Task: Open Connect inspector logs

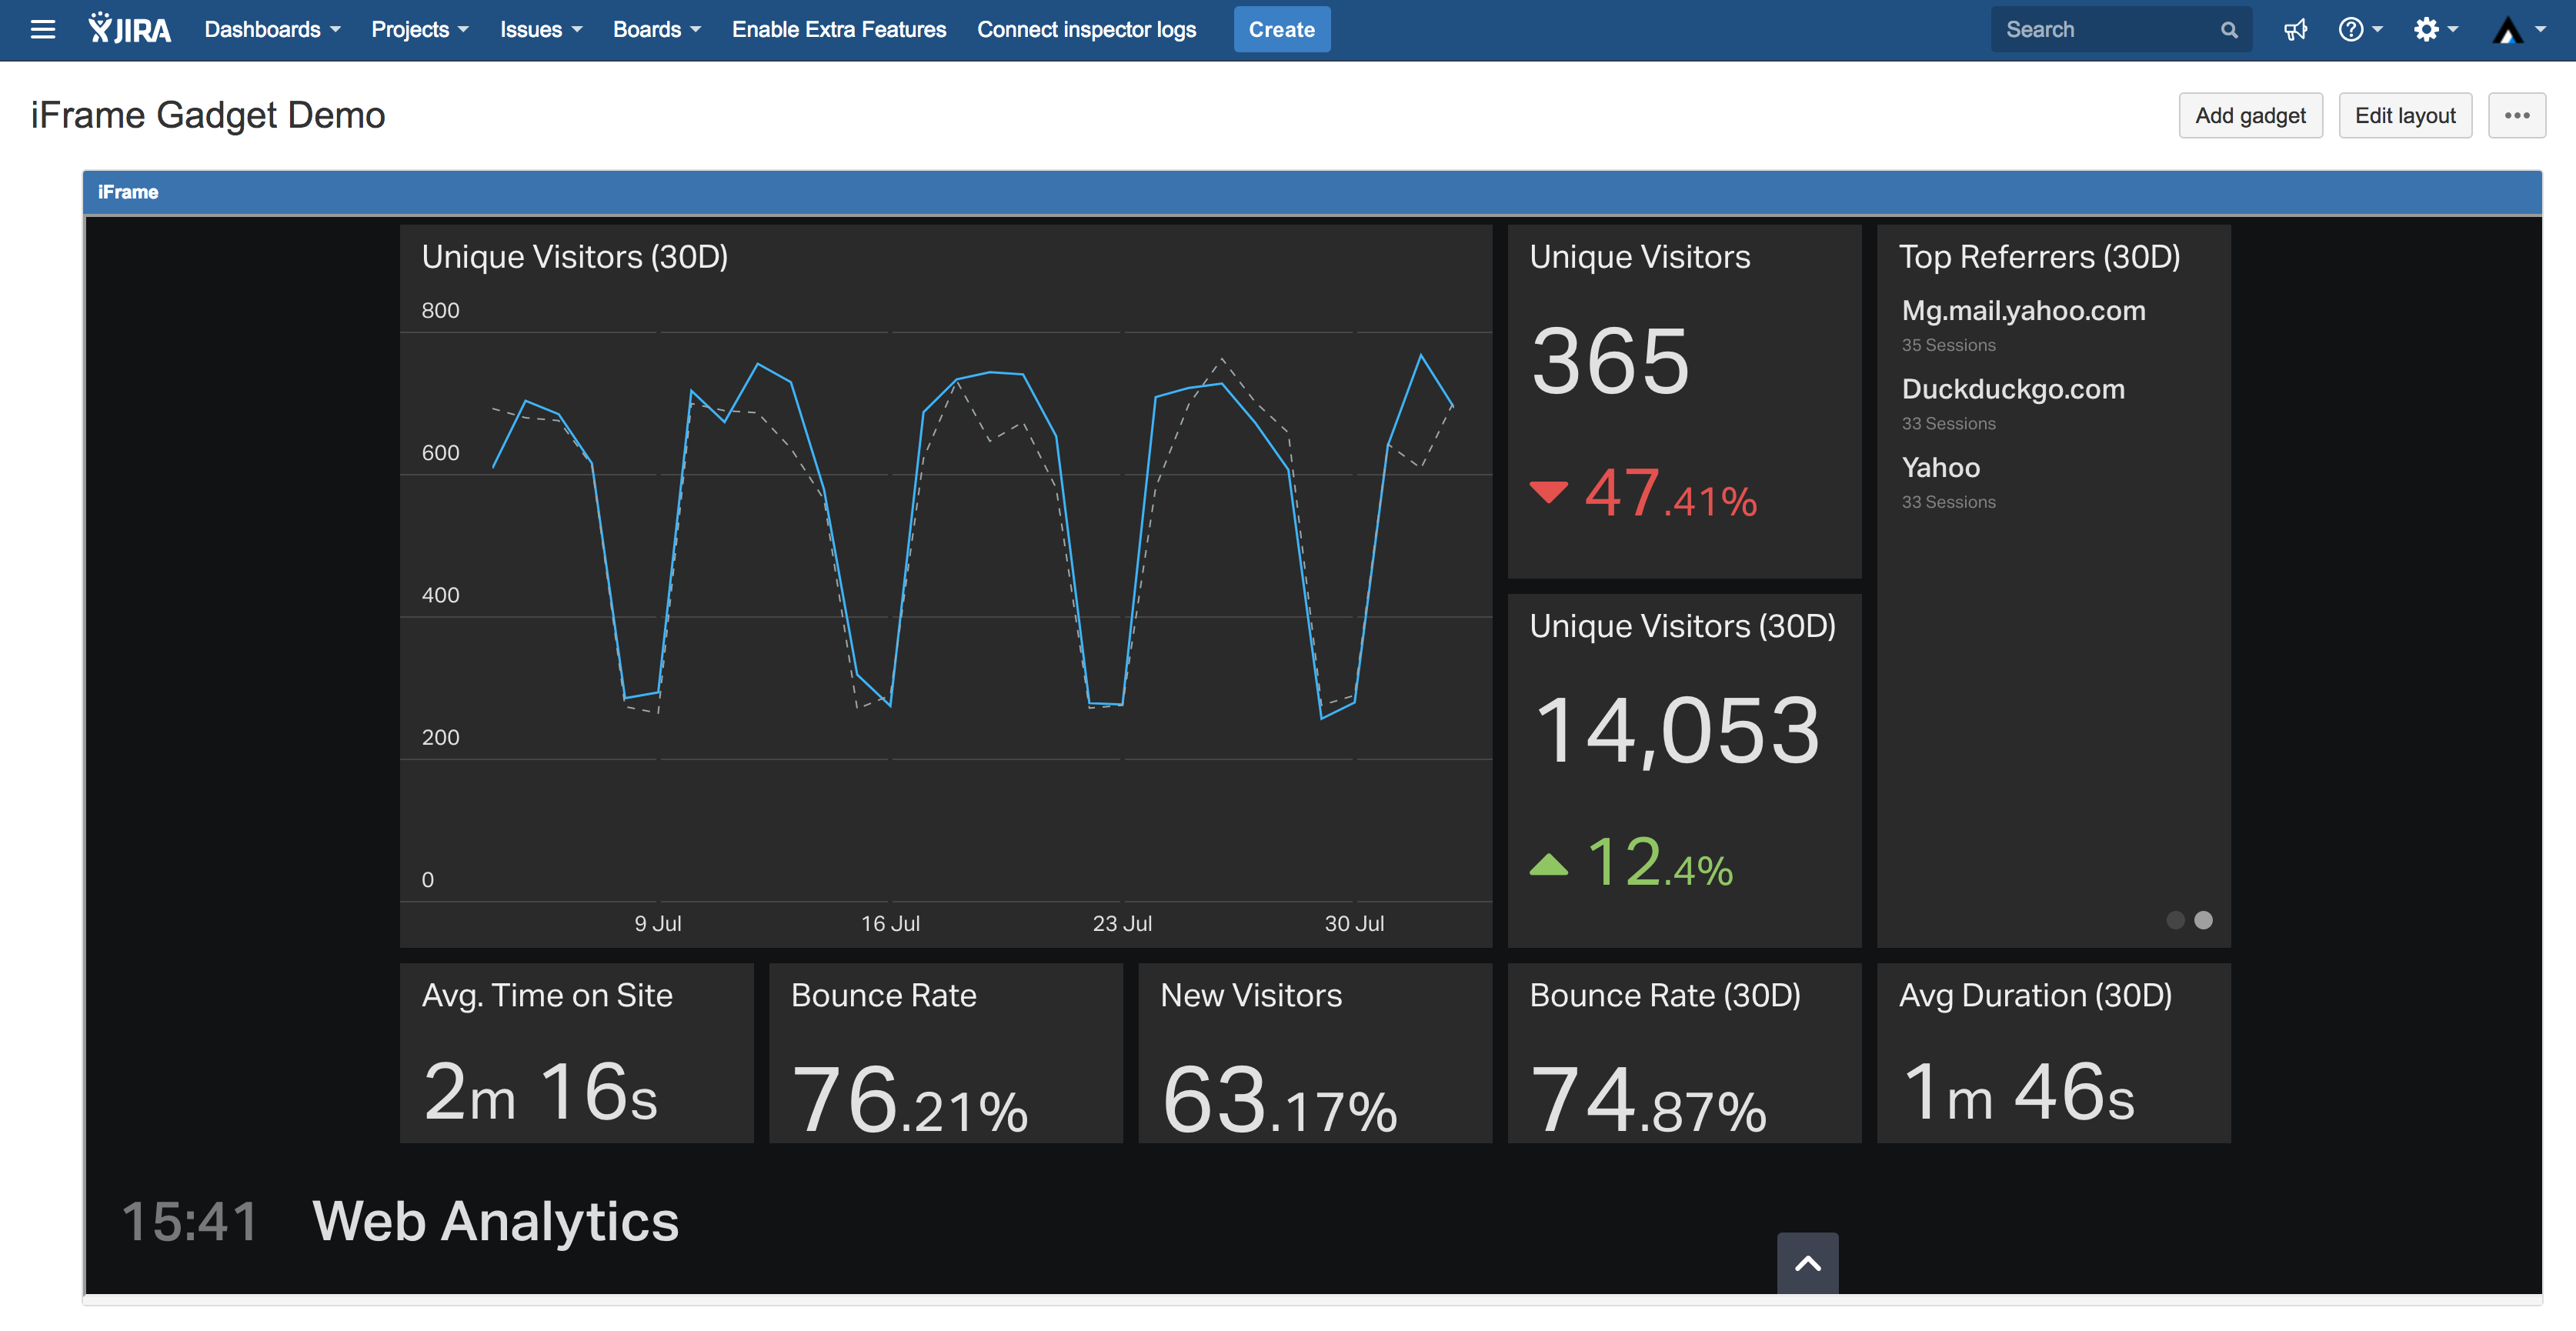Action: pyautogui.click(x=1086, y=30)
